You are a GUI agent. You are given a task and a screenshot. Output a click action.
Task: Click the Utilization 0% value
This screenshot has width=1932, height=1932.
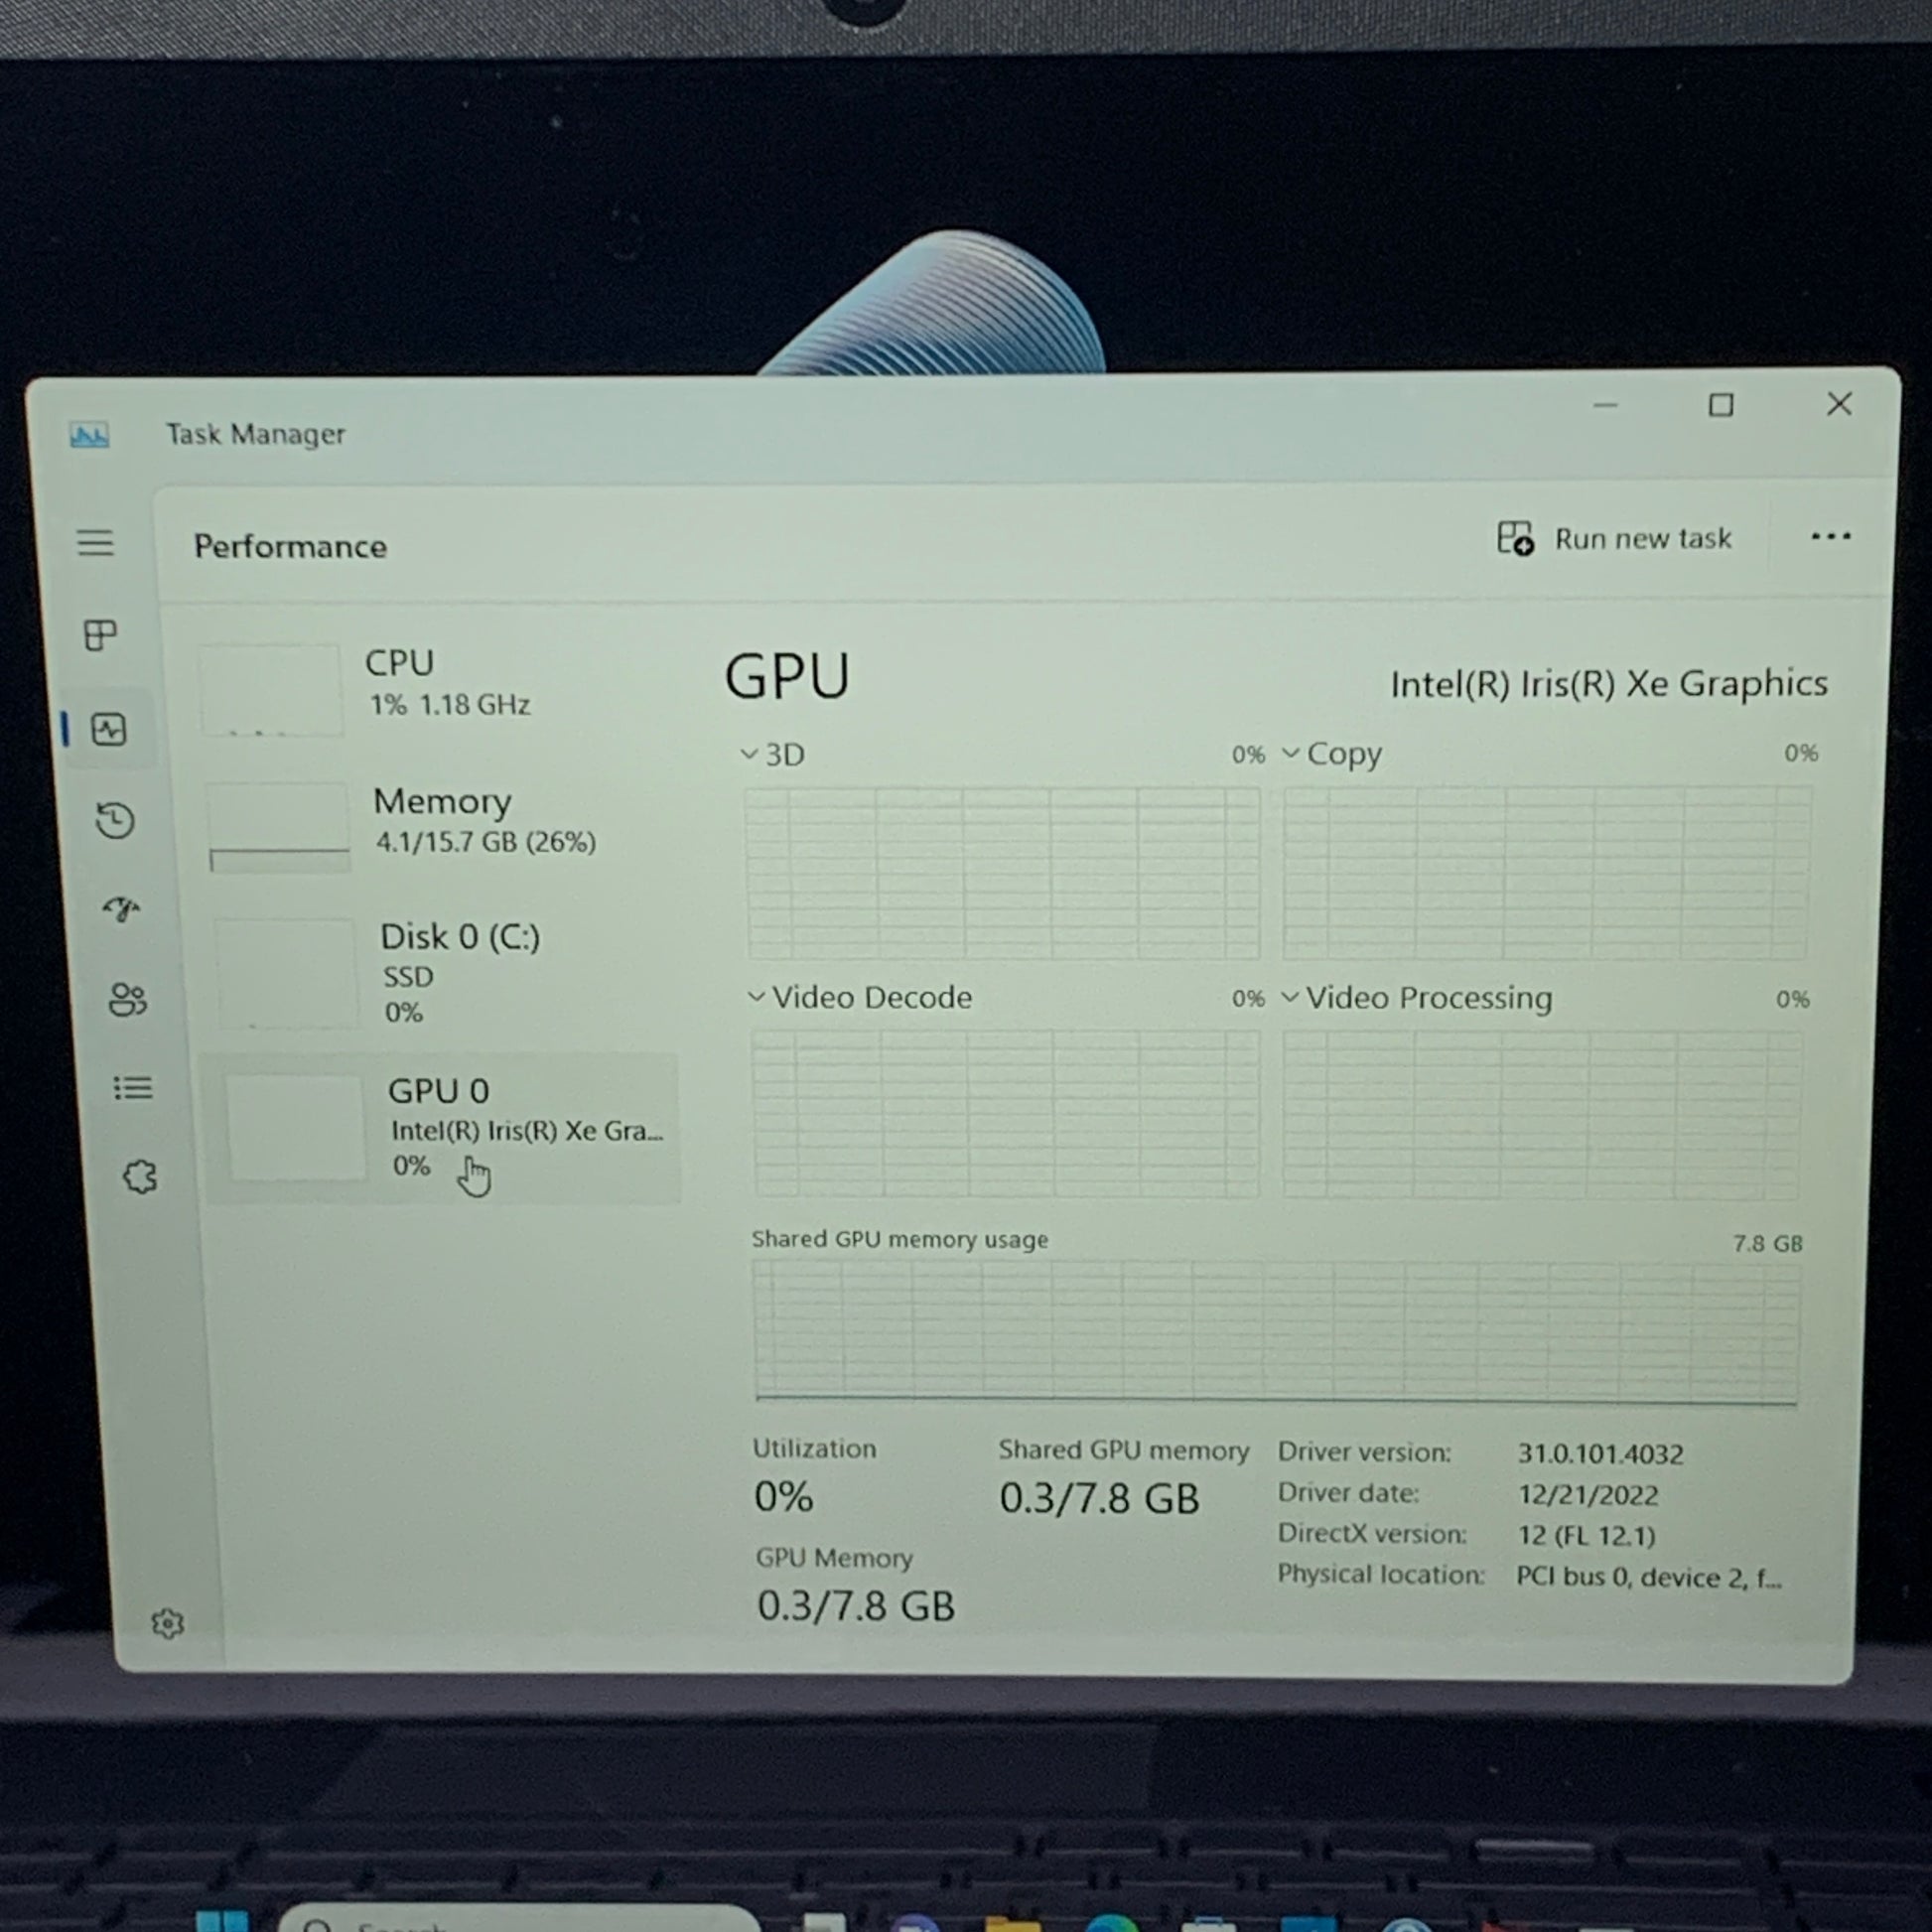click(x=783, y=1497)
